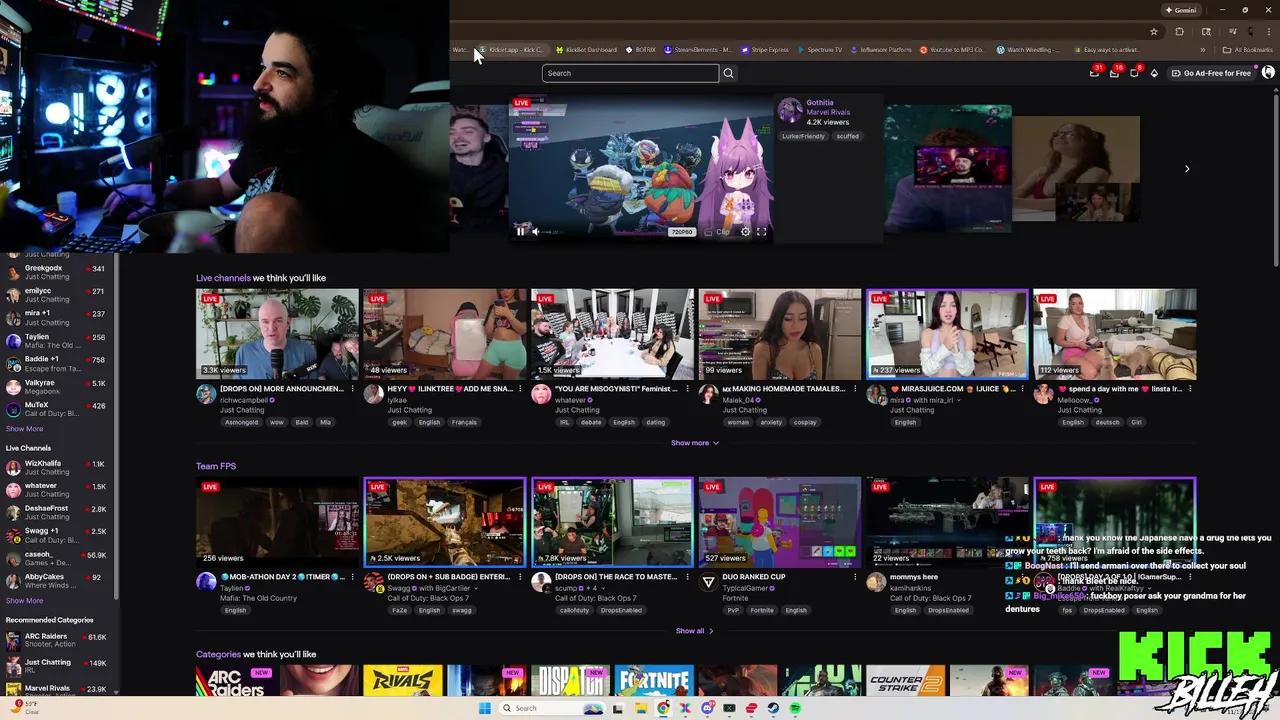
Task: Open options menu for Malek_04 stream
Action: point(854,389)
